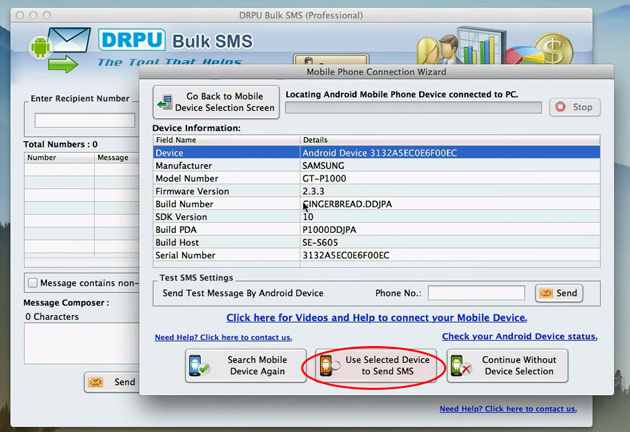The width and height of the screenshot is (630, 432).
Task: Click the P1000DDJPA value
Action: tap(329, 230)
